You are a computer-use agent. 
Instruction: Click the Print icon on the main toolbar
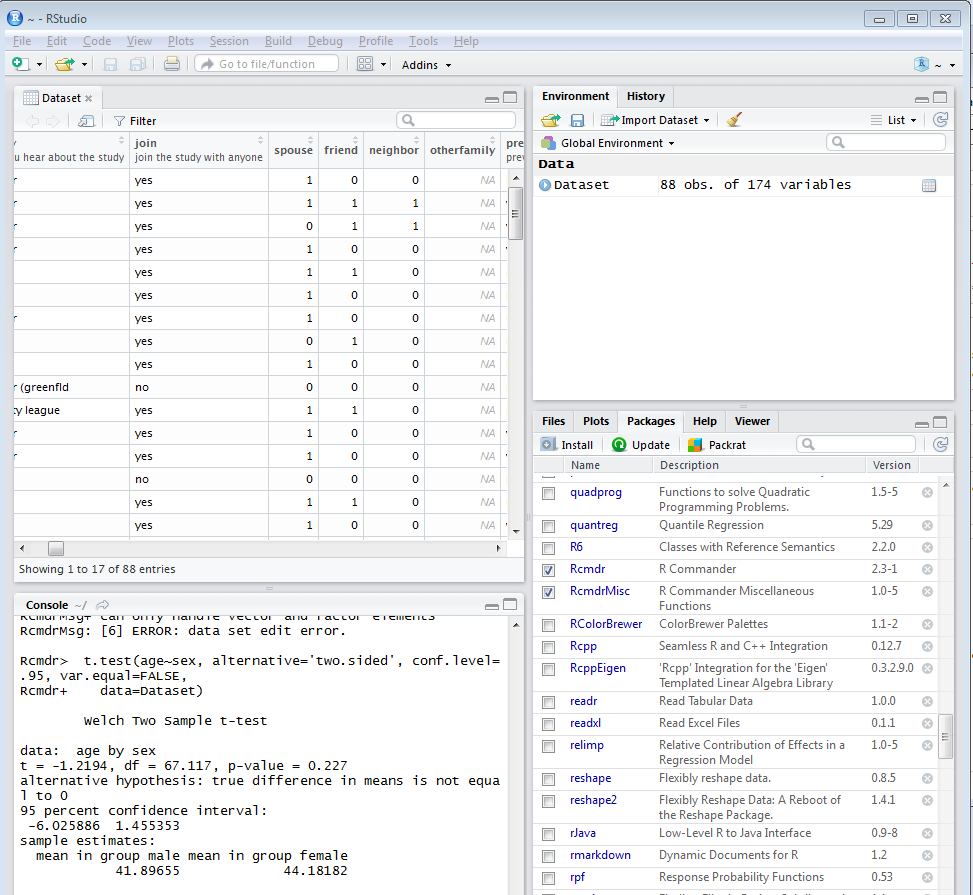[170, 63]
